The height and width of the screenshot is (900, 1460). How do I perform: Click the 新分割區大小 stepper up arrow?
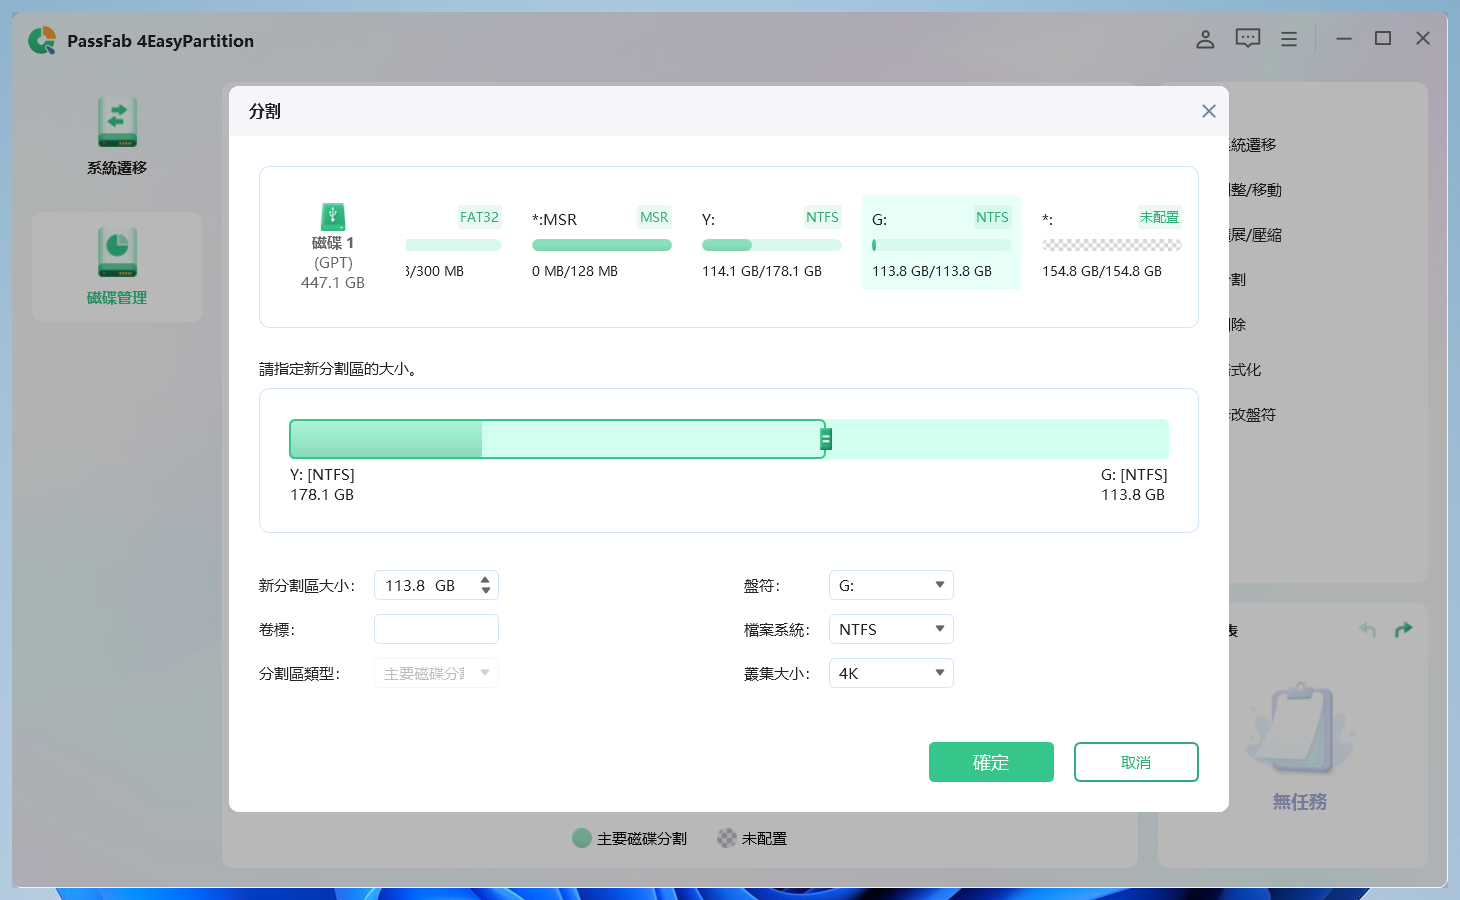click(487, 579)
